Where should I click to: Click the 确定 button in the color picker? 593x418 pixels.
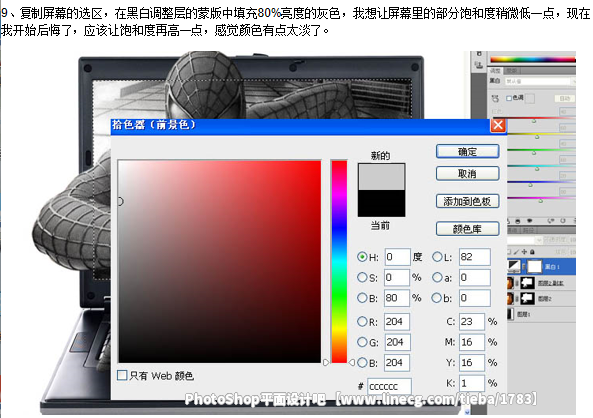[467, 151]
